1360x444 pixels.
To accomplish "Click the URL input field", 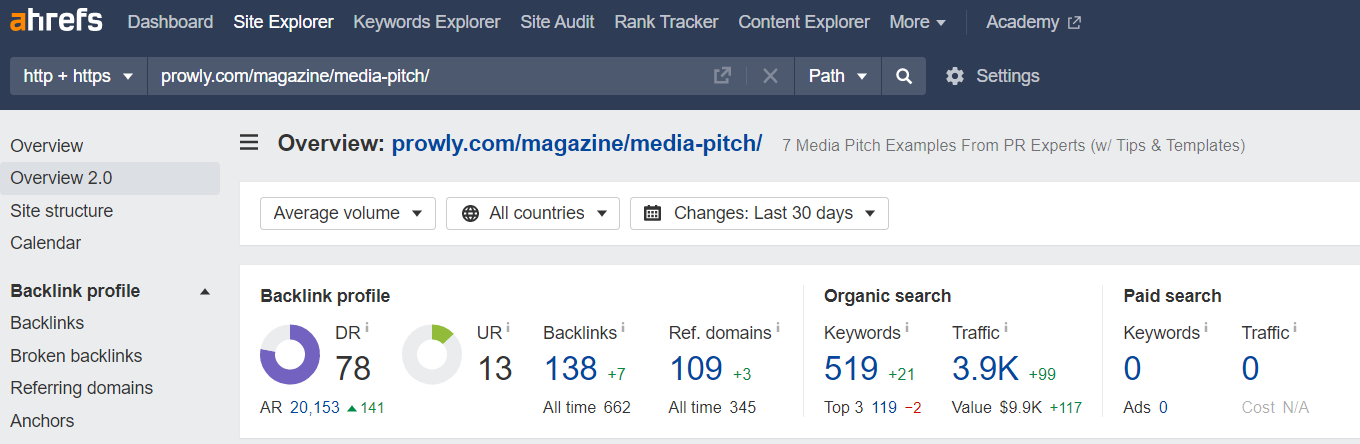I will tap(430, 76).
